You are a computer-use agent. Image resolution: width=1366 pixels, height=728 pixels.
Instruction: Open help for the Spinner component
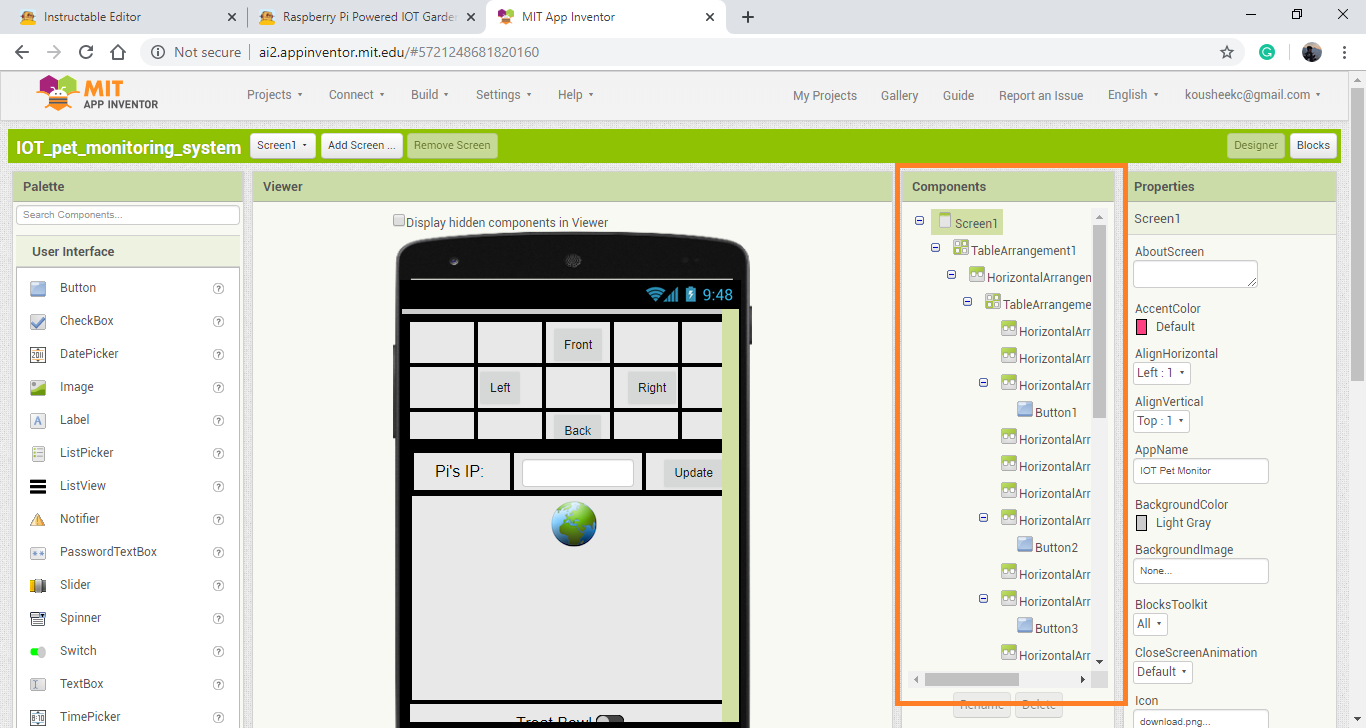218,618
